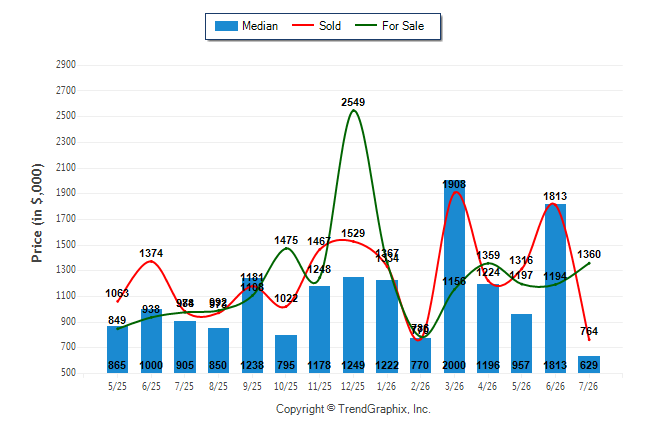
Task: Click the 5/25 bar labeled 865
Action: coord(117,350)
